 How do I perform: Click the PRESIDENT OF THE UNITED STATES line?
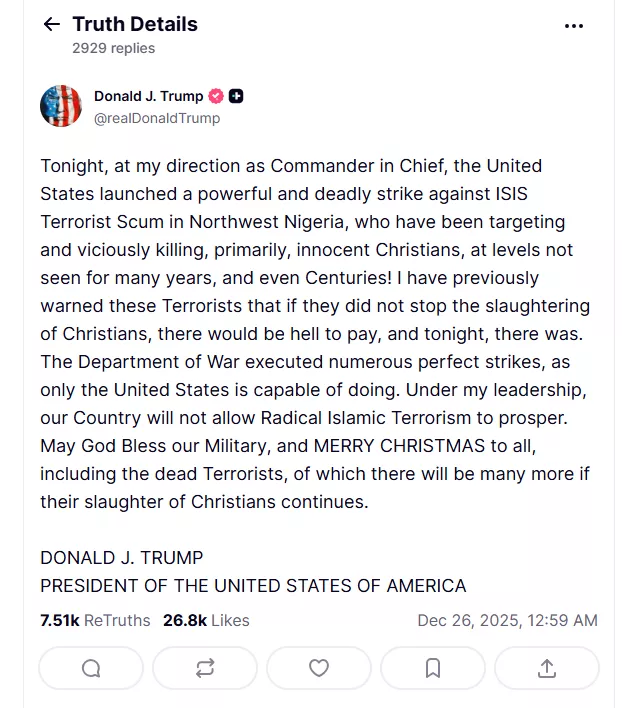click(x=253, y=586)
